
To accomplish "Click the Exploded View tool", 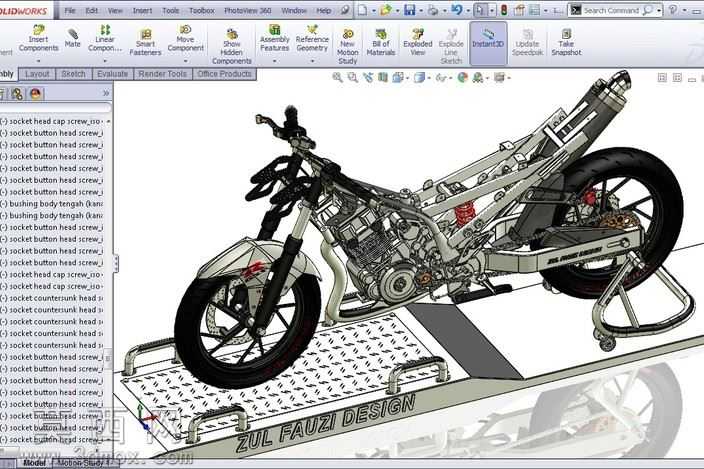I will [418, 43].
